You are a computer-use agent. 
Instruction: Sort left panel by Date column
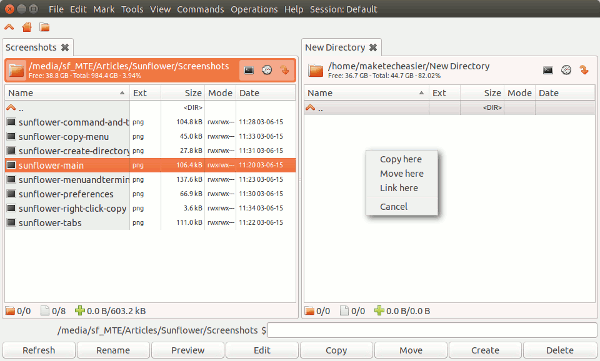[266, 93]
